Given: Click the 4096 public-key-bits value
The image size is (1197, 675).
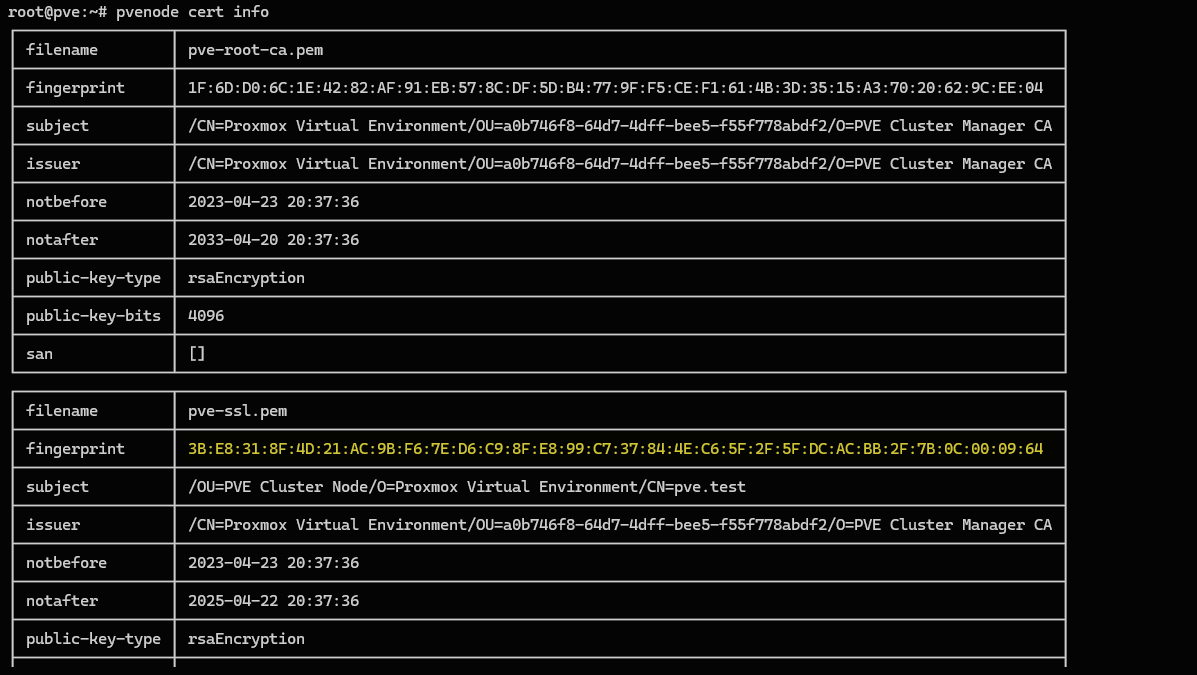Looking at the screenshot, I should point(206,316).
